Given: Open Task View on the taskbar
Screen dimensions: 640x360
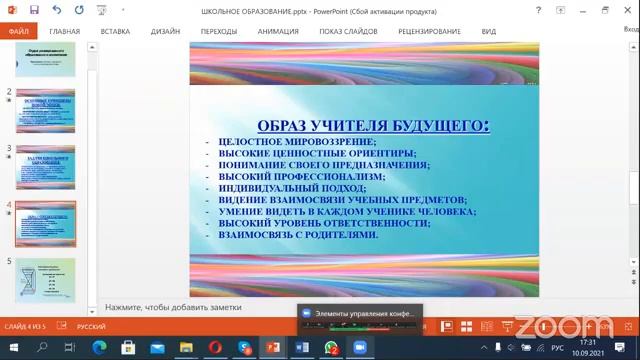Looking at the screenshot, I should tap(70, 348).
